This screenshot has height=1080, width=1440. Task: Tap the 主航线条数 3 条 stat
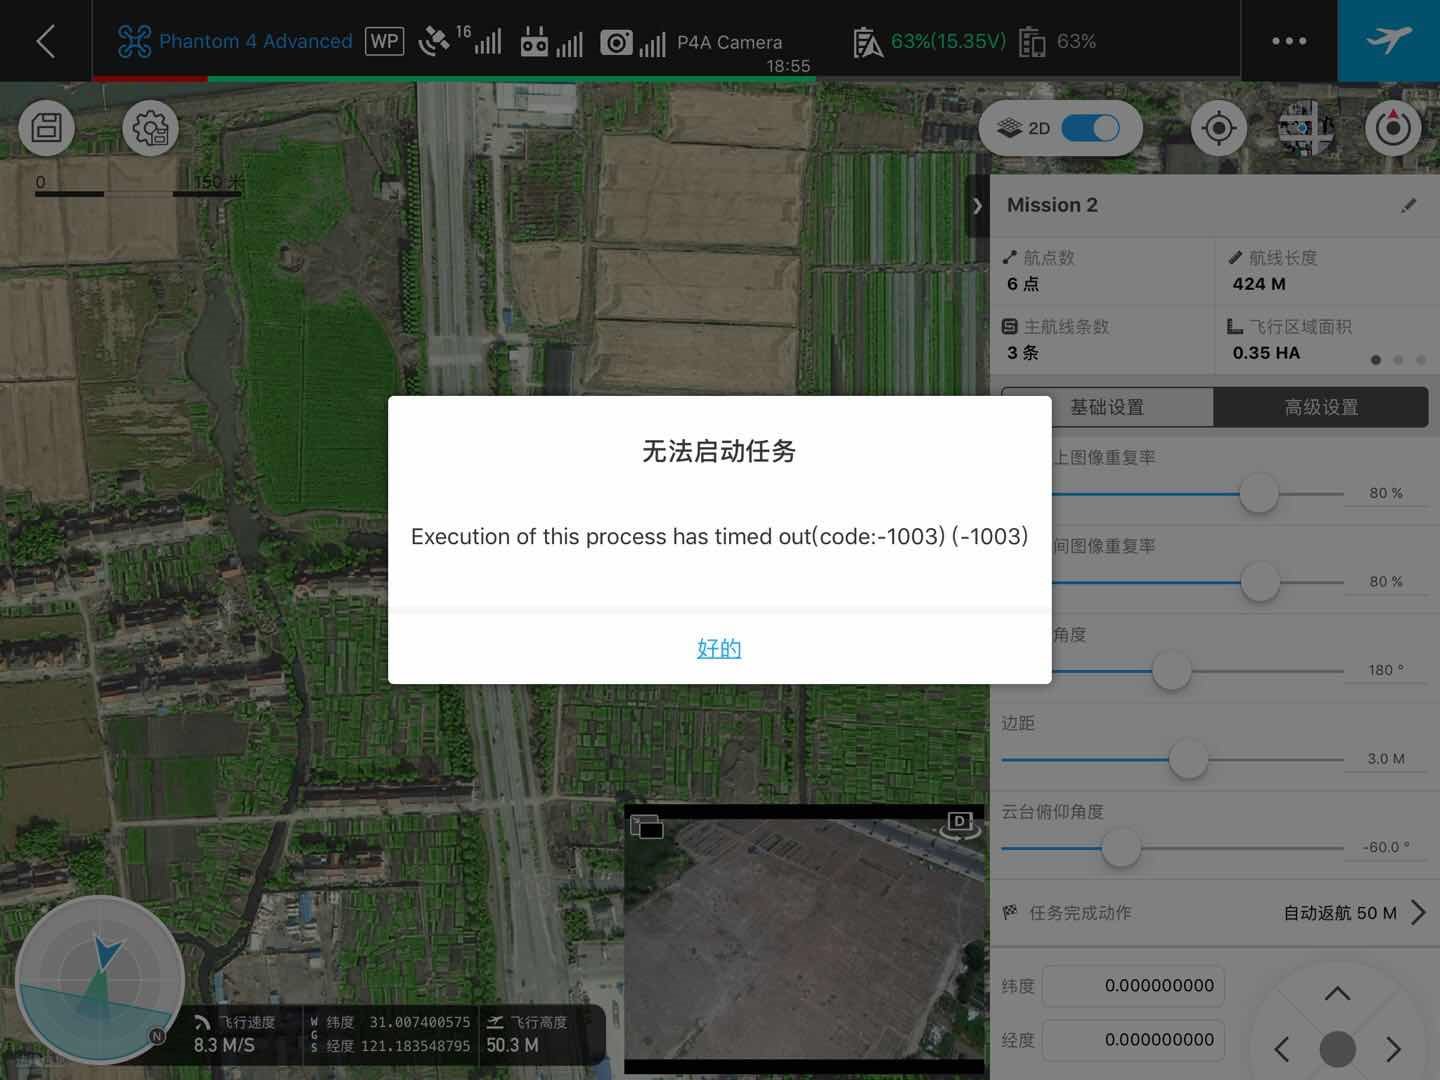pos(1102,340)
